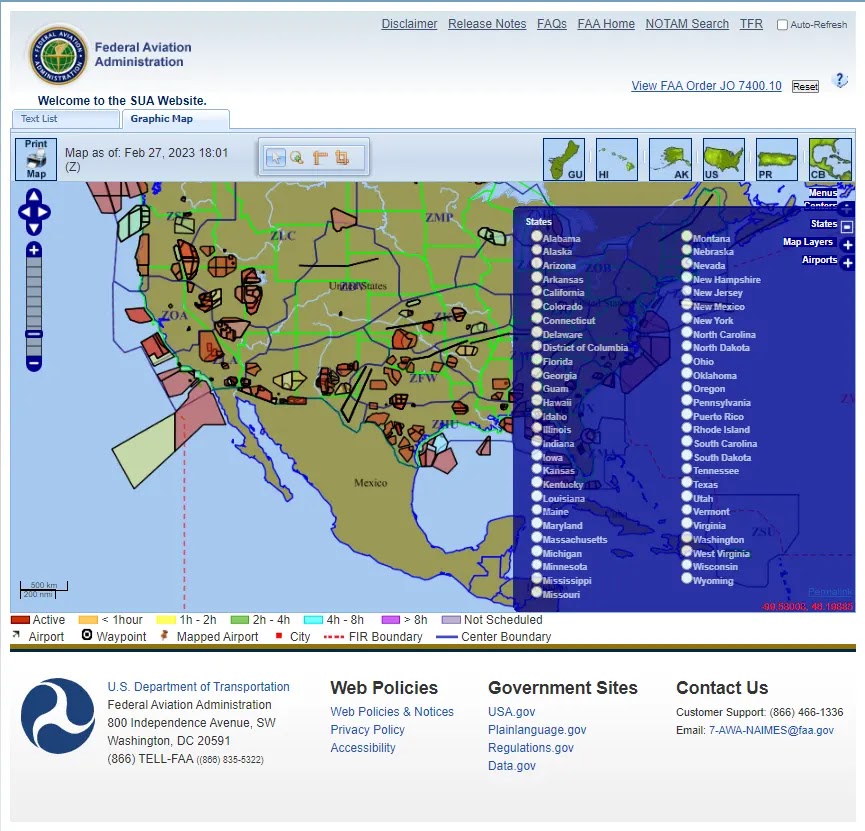Select the California state radio button
The width and height of the screenshot is (865, 831).
(x=536, y=291)
